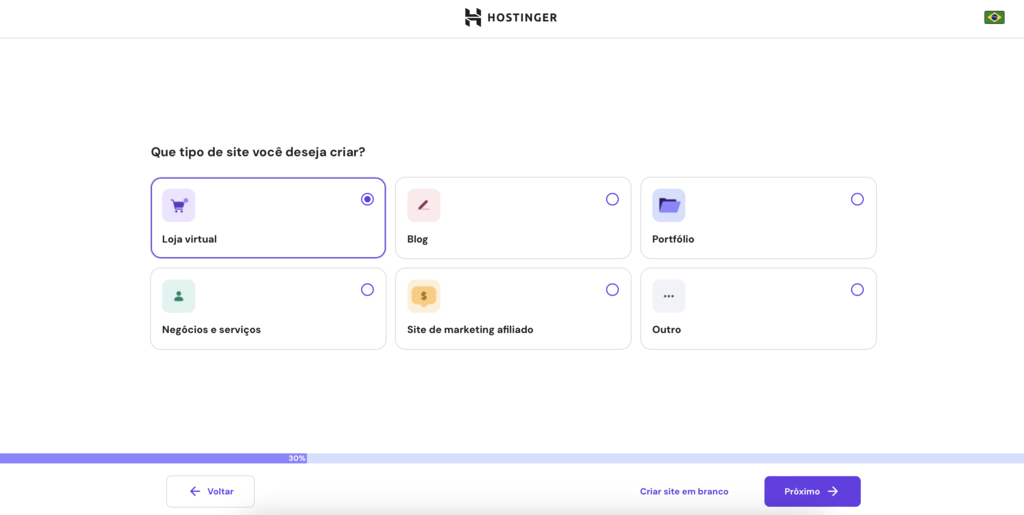Select the Site de marketing afiliado radio
Image resolution: width=1024 pixels, height=515 pixels.
pos(612,290)
